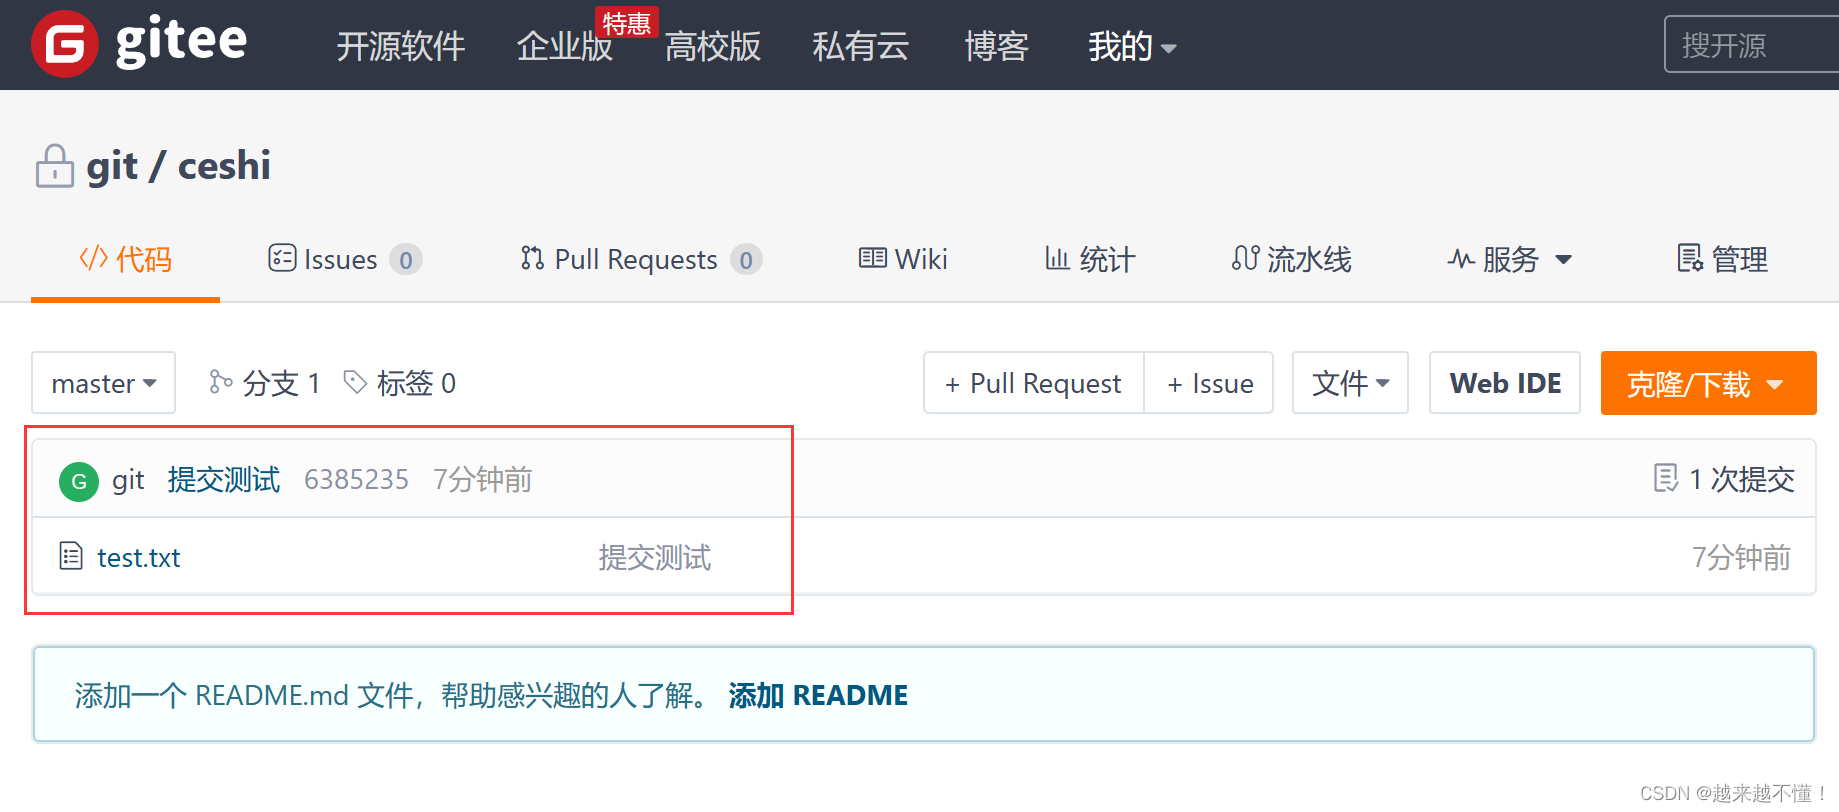Image resolution: width=1839 pixels, height=812 pixels.
Task: Click the commits icon beside 1 次提交
Action: tap(1666, 478)
